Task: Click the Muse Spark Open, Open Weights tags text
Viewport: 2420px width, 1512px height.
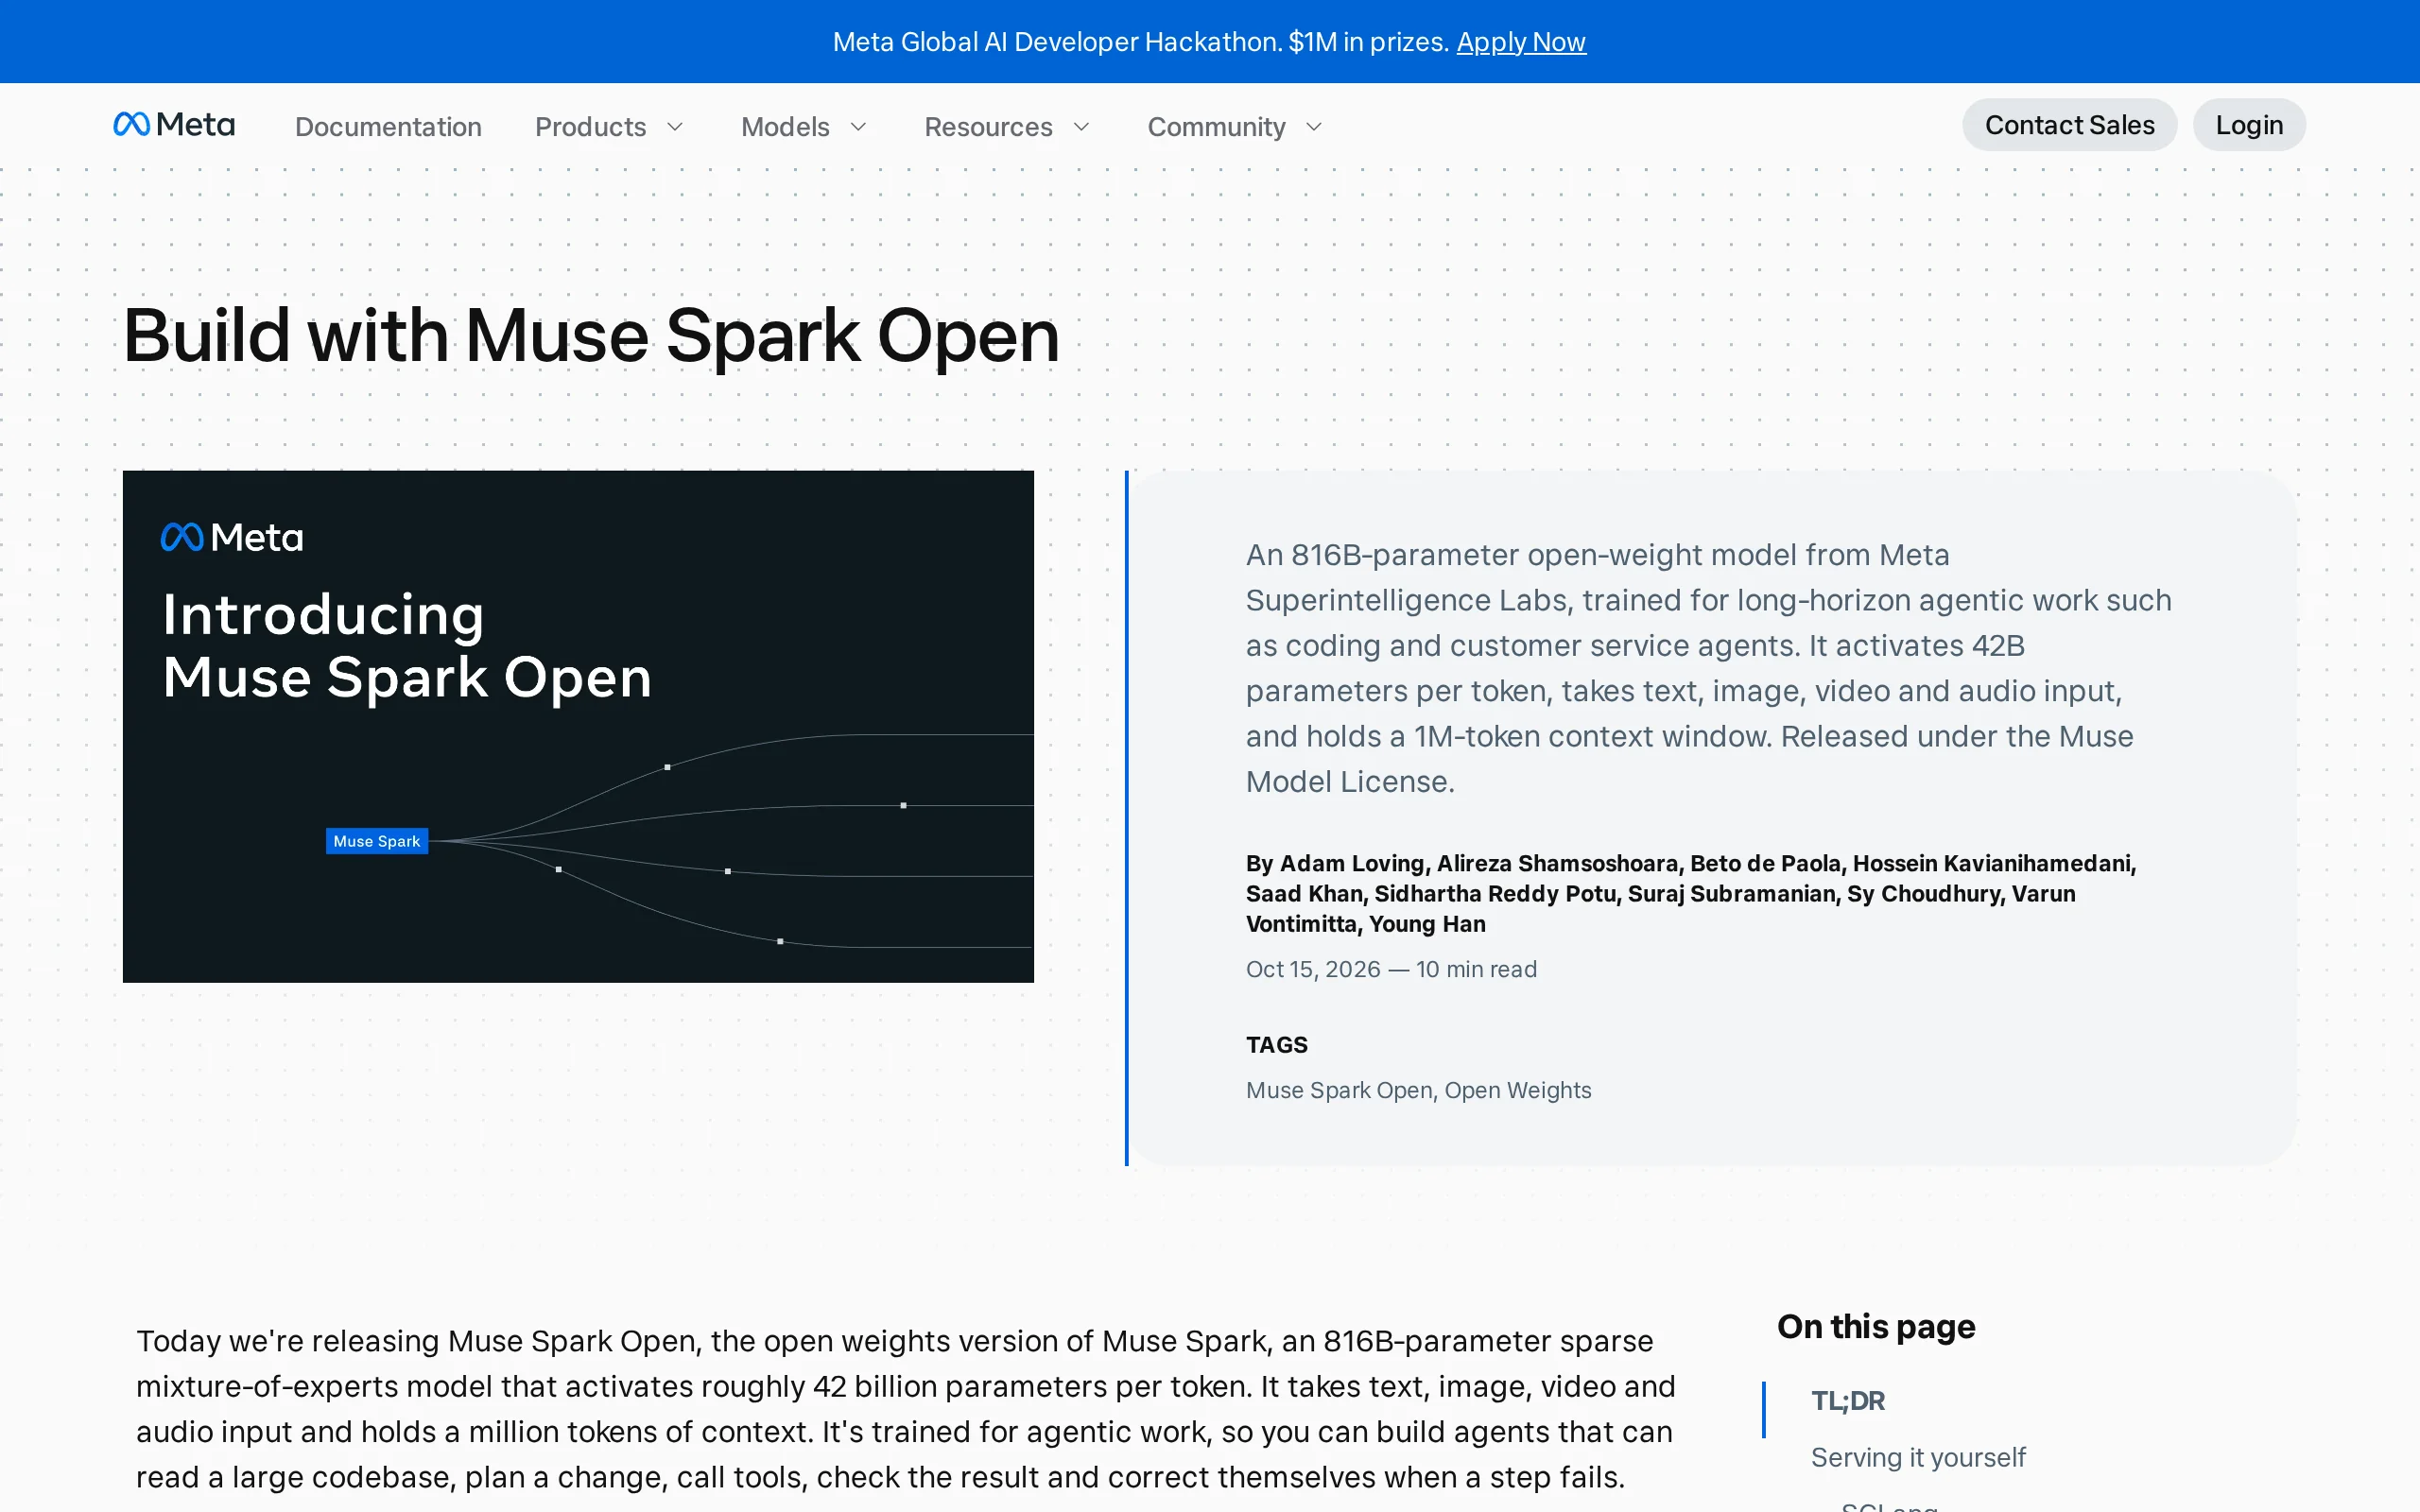Action: [1418, 1090]
